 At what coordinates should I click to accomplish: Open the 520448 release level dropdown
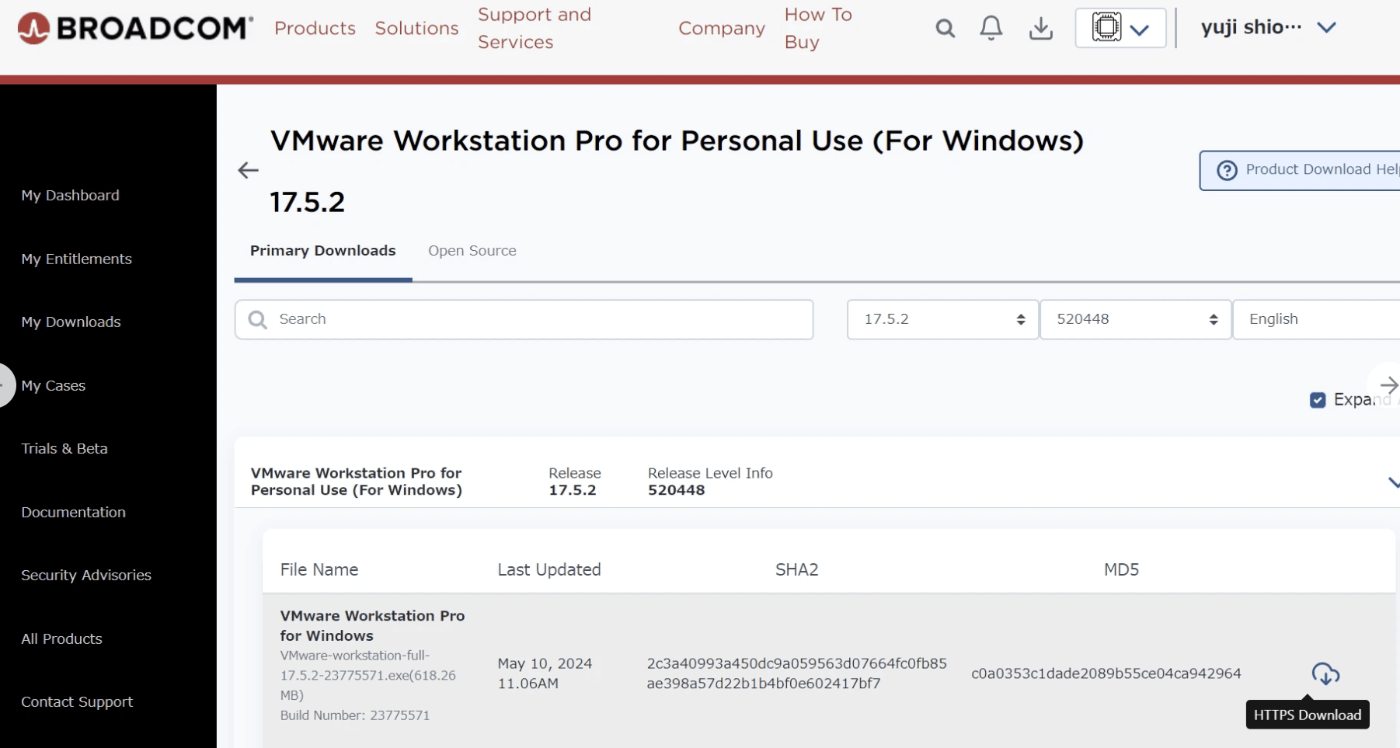tap(1135, 320)
